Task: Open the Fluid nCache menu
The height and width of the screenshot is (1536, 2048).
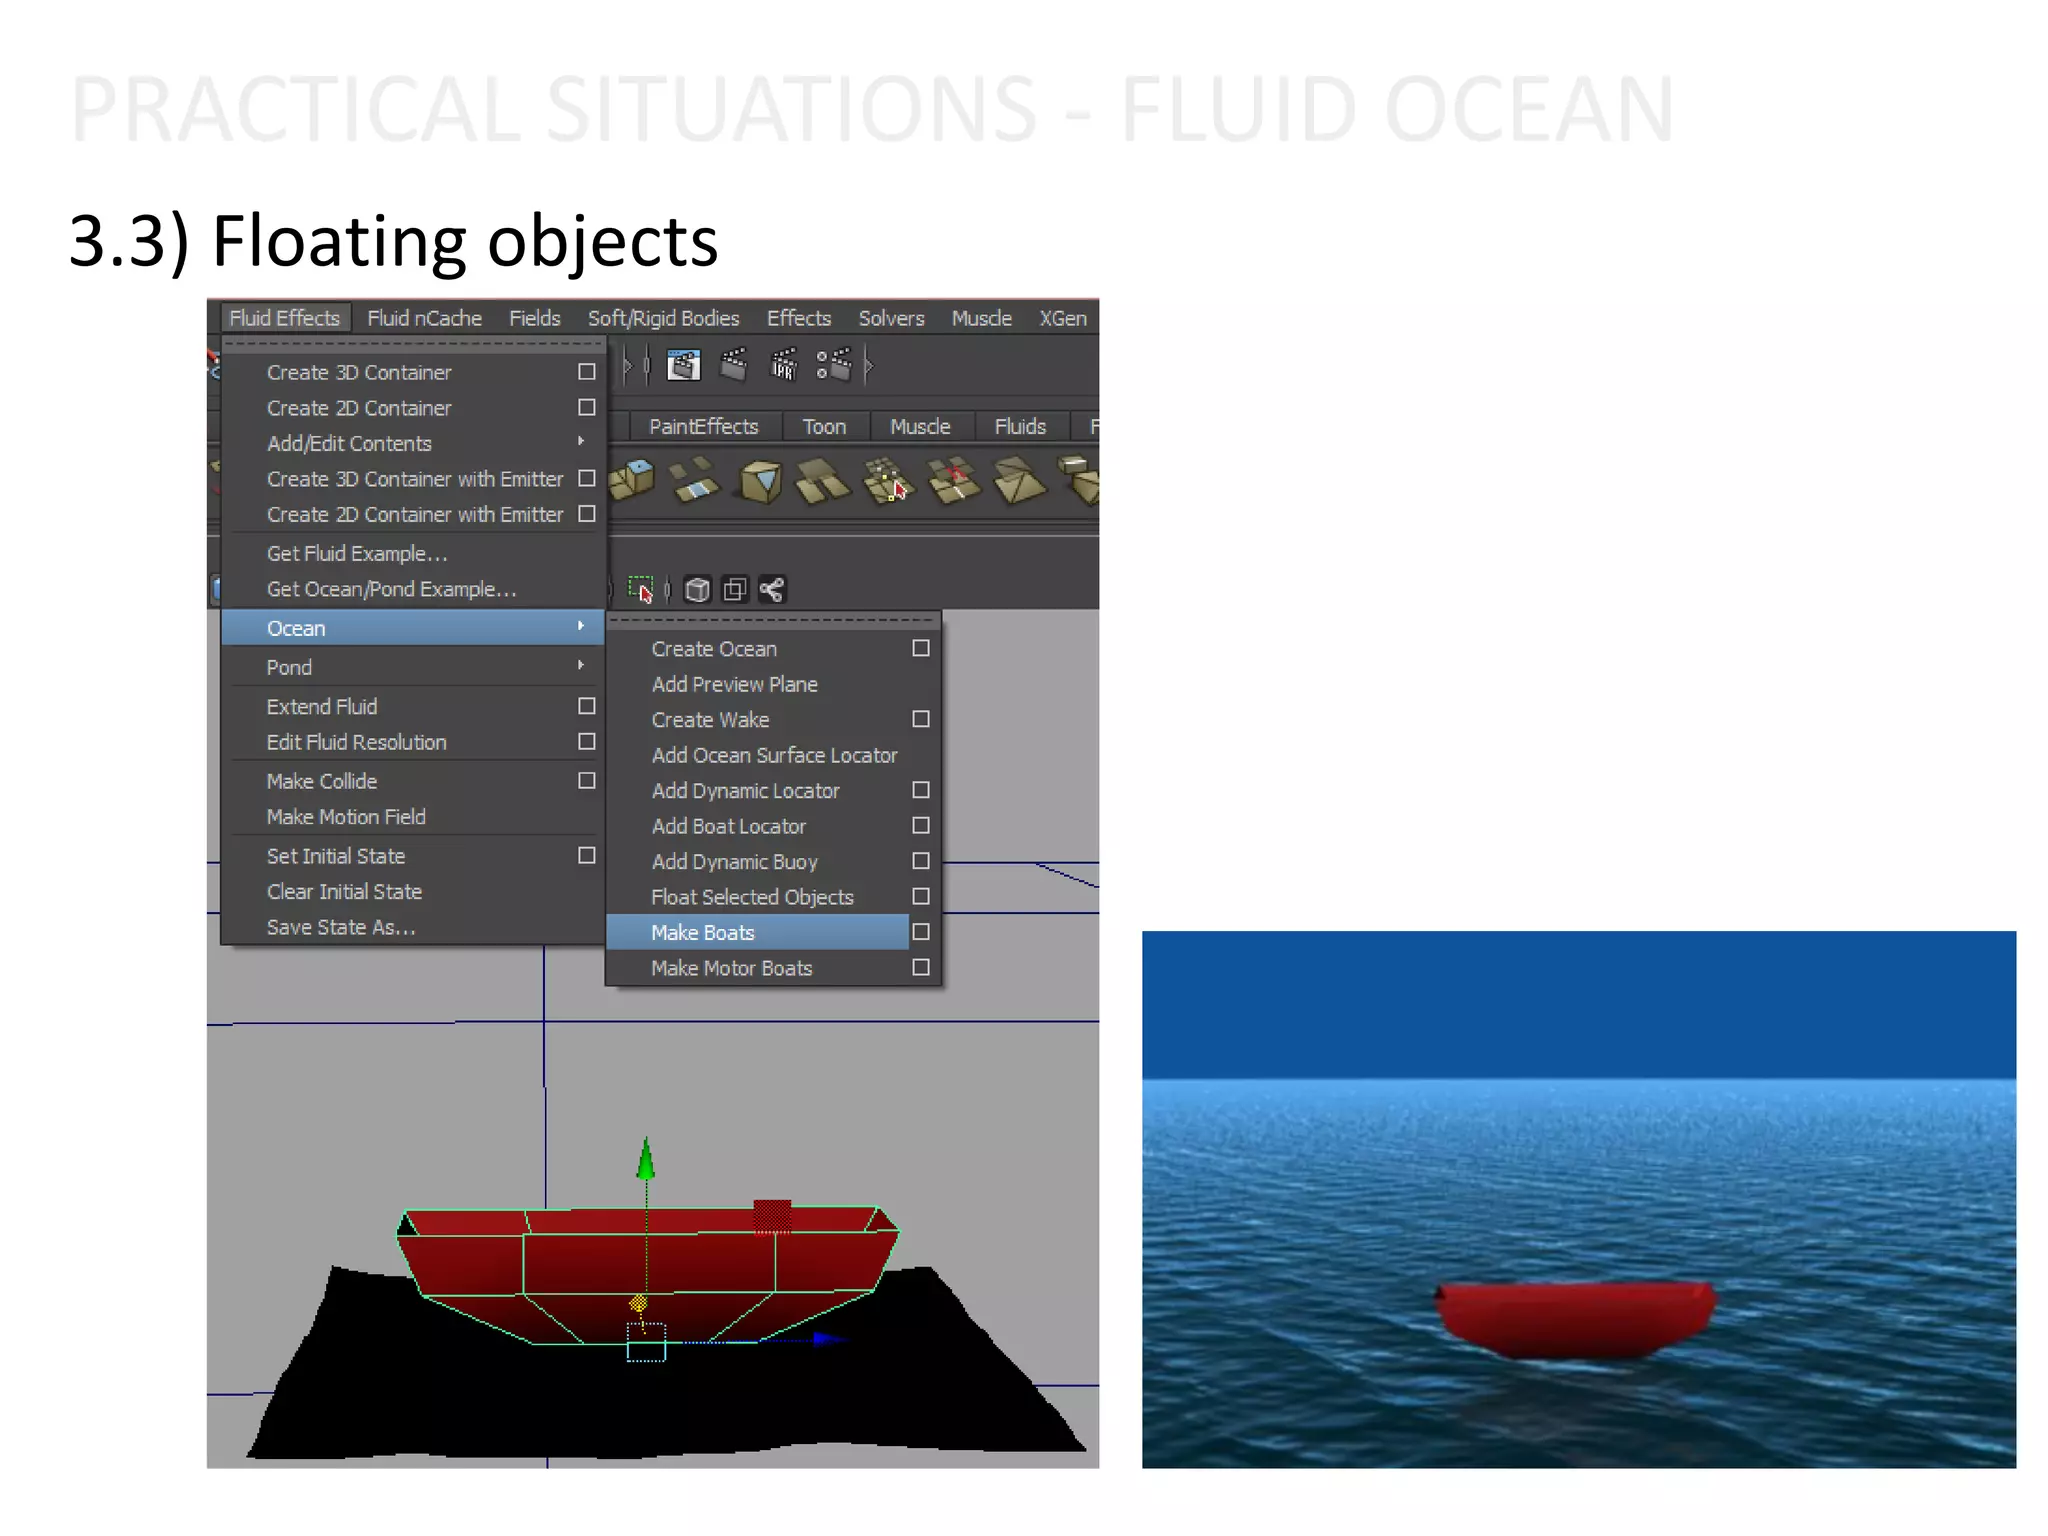Action: pyautogui.click(x=424, y=318)
